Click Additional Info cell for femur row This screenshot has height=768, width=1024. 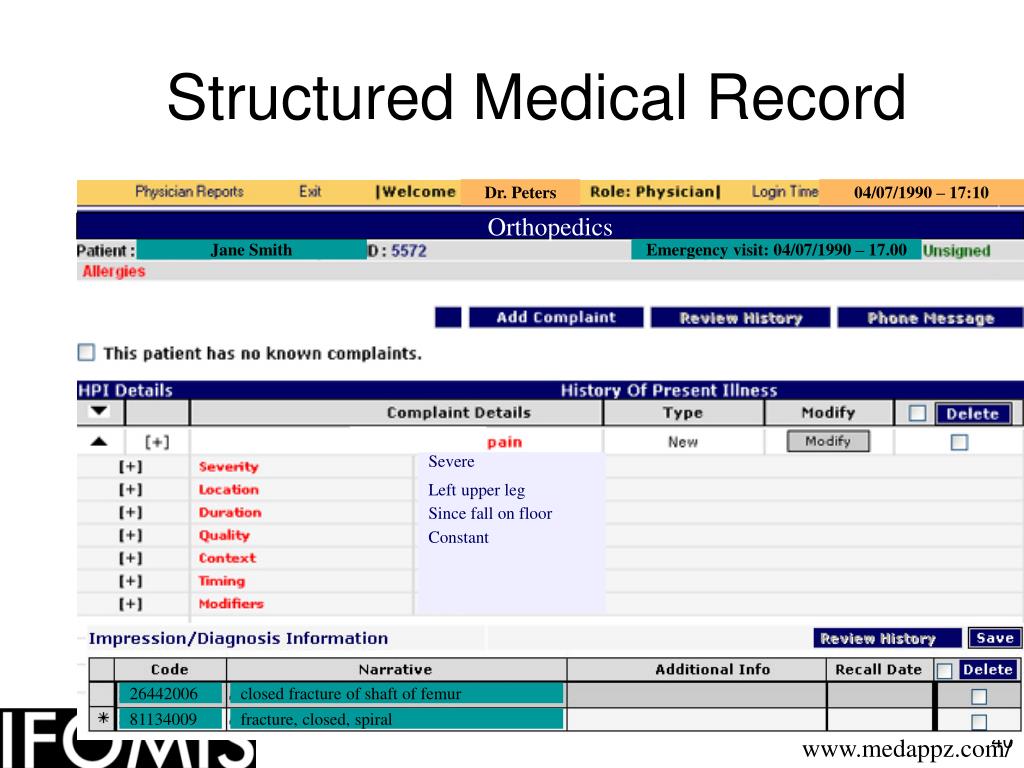(x=697, y=694)
